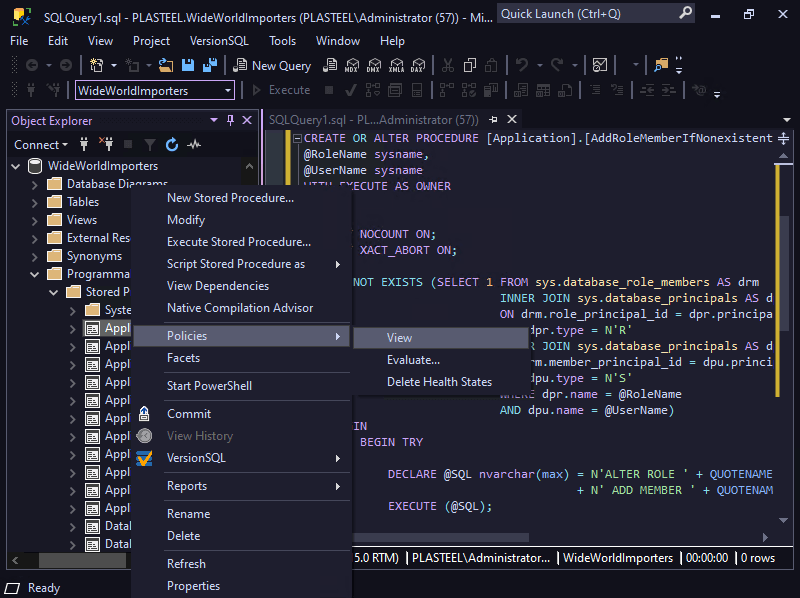Image resolution: width=800 pixels, height=598 pixels.
Task: Click the Cut scissors icon
Action: click(447, 65)
